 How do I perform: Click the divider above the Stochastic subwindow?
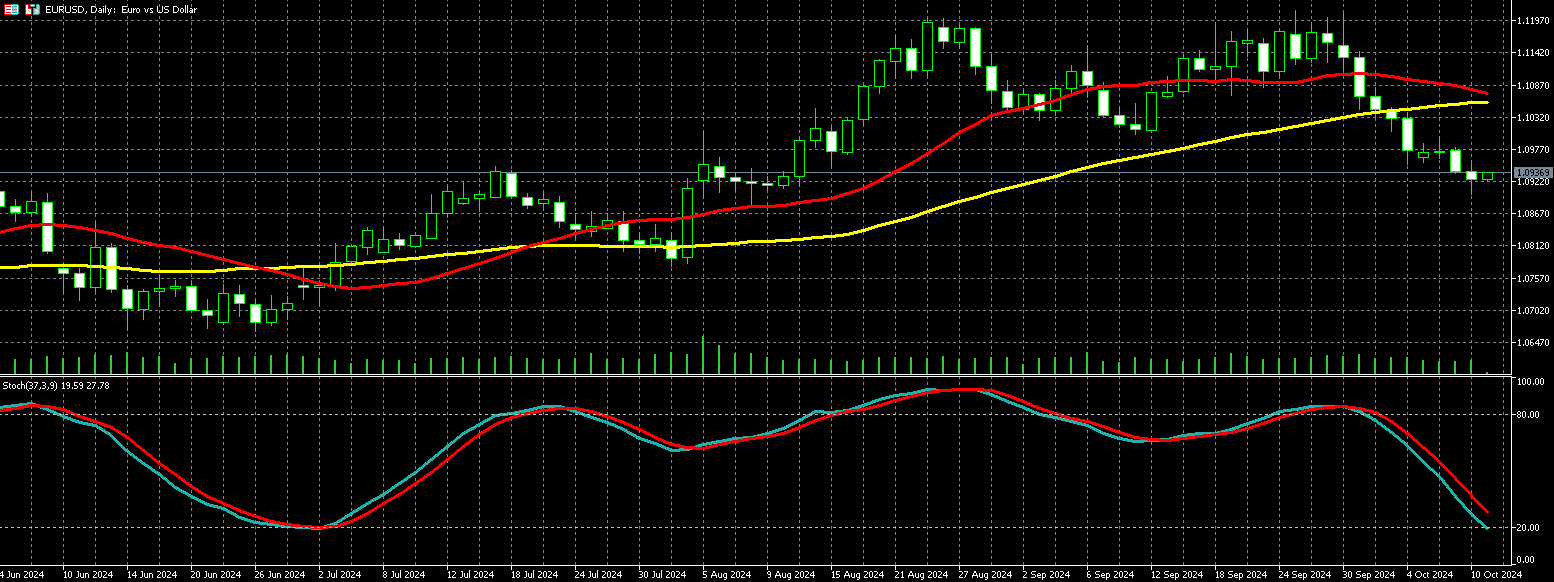pos(760,377)
